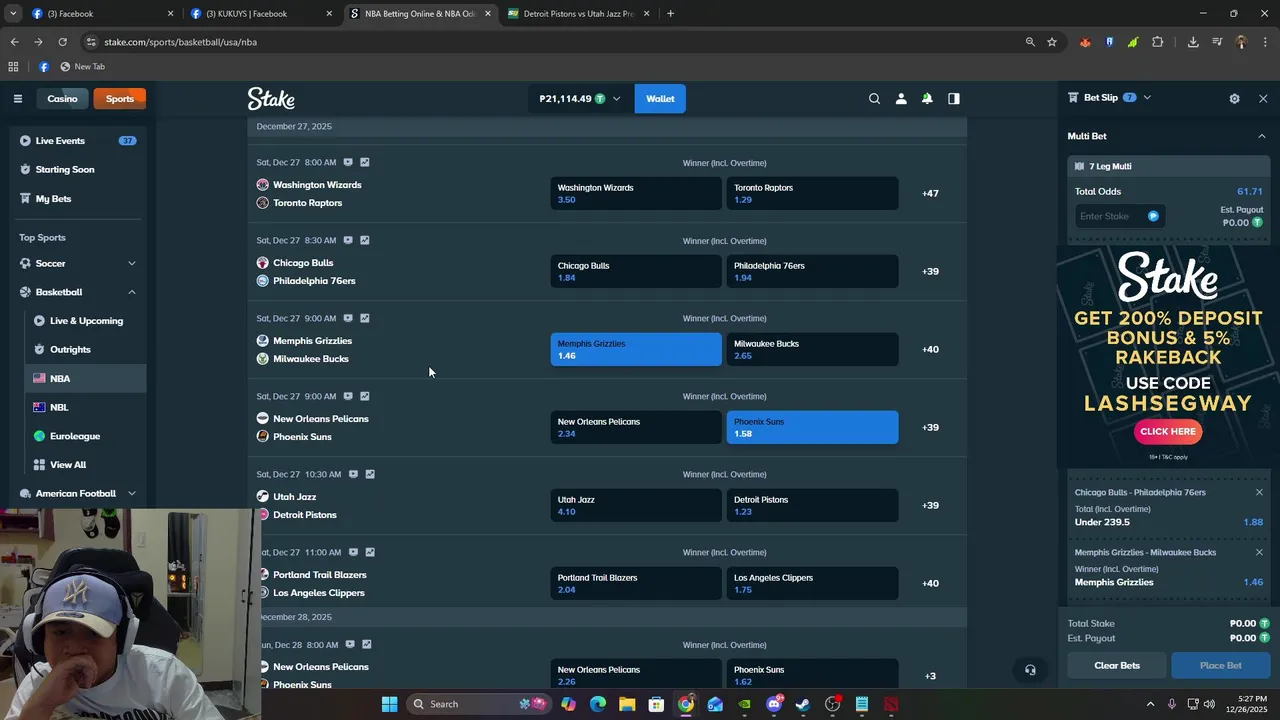
Task: Click the Stake logo
Action: point(271,98)
